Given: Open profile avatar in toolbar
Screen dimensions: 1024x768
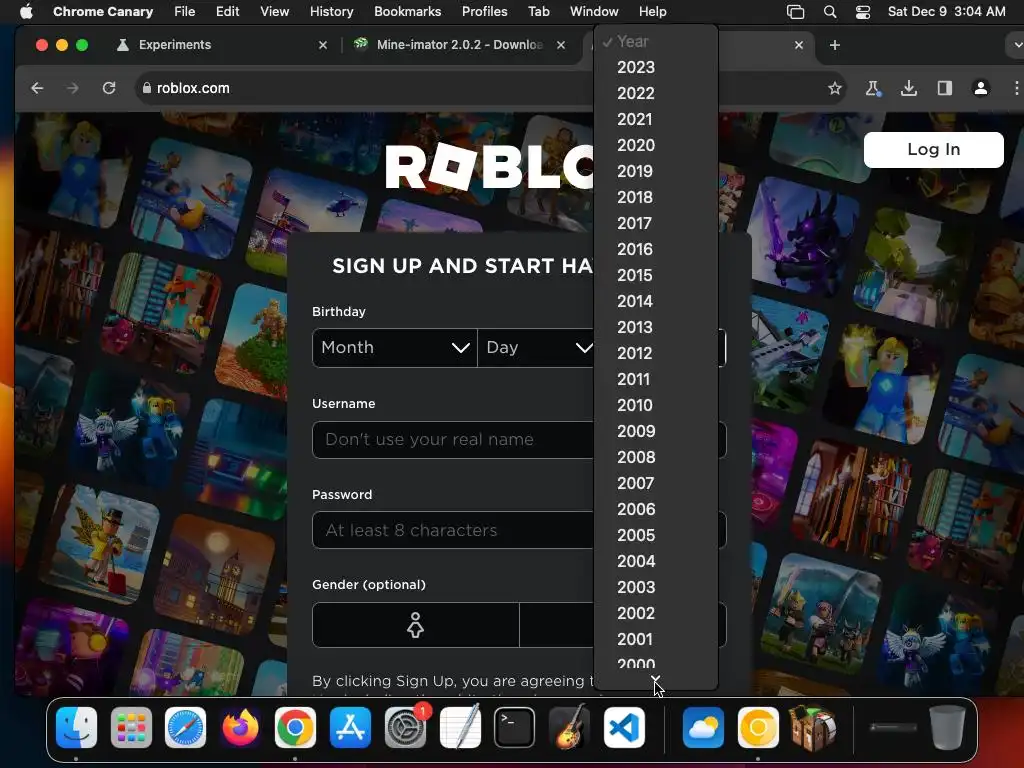Looking at the screenshot, I should click(980, 88).
